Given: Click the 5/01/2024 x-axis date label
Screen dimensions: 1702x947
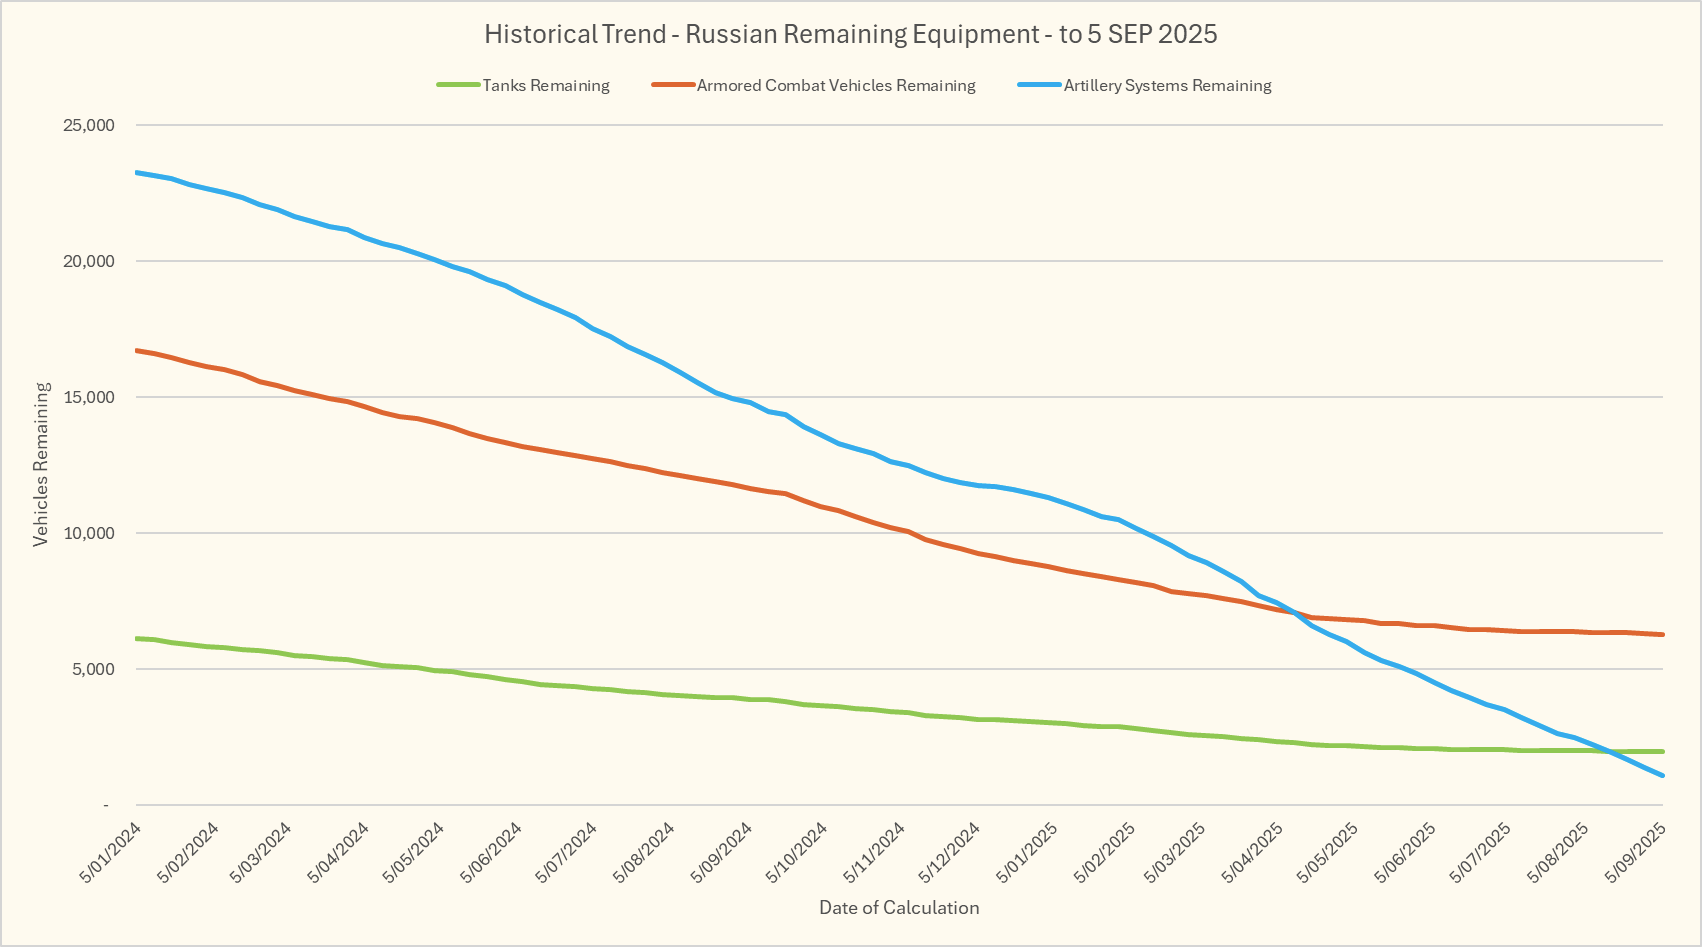Looking at the screenshot, I should [x=110, y=853].
